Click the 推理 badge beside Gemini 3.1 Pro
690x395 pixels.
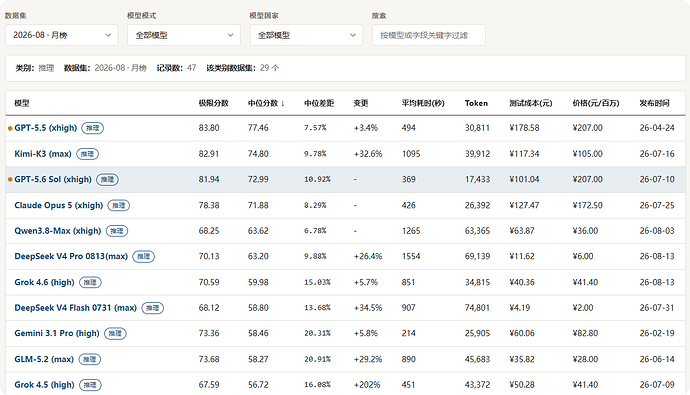click(x=115, y=333)
